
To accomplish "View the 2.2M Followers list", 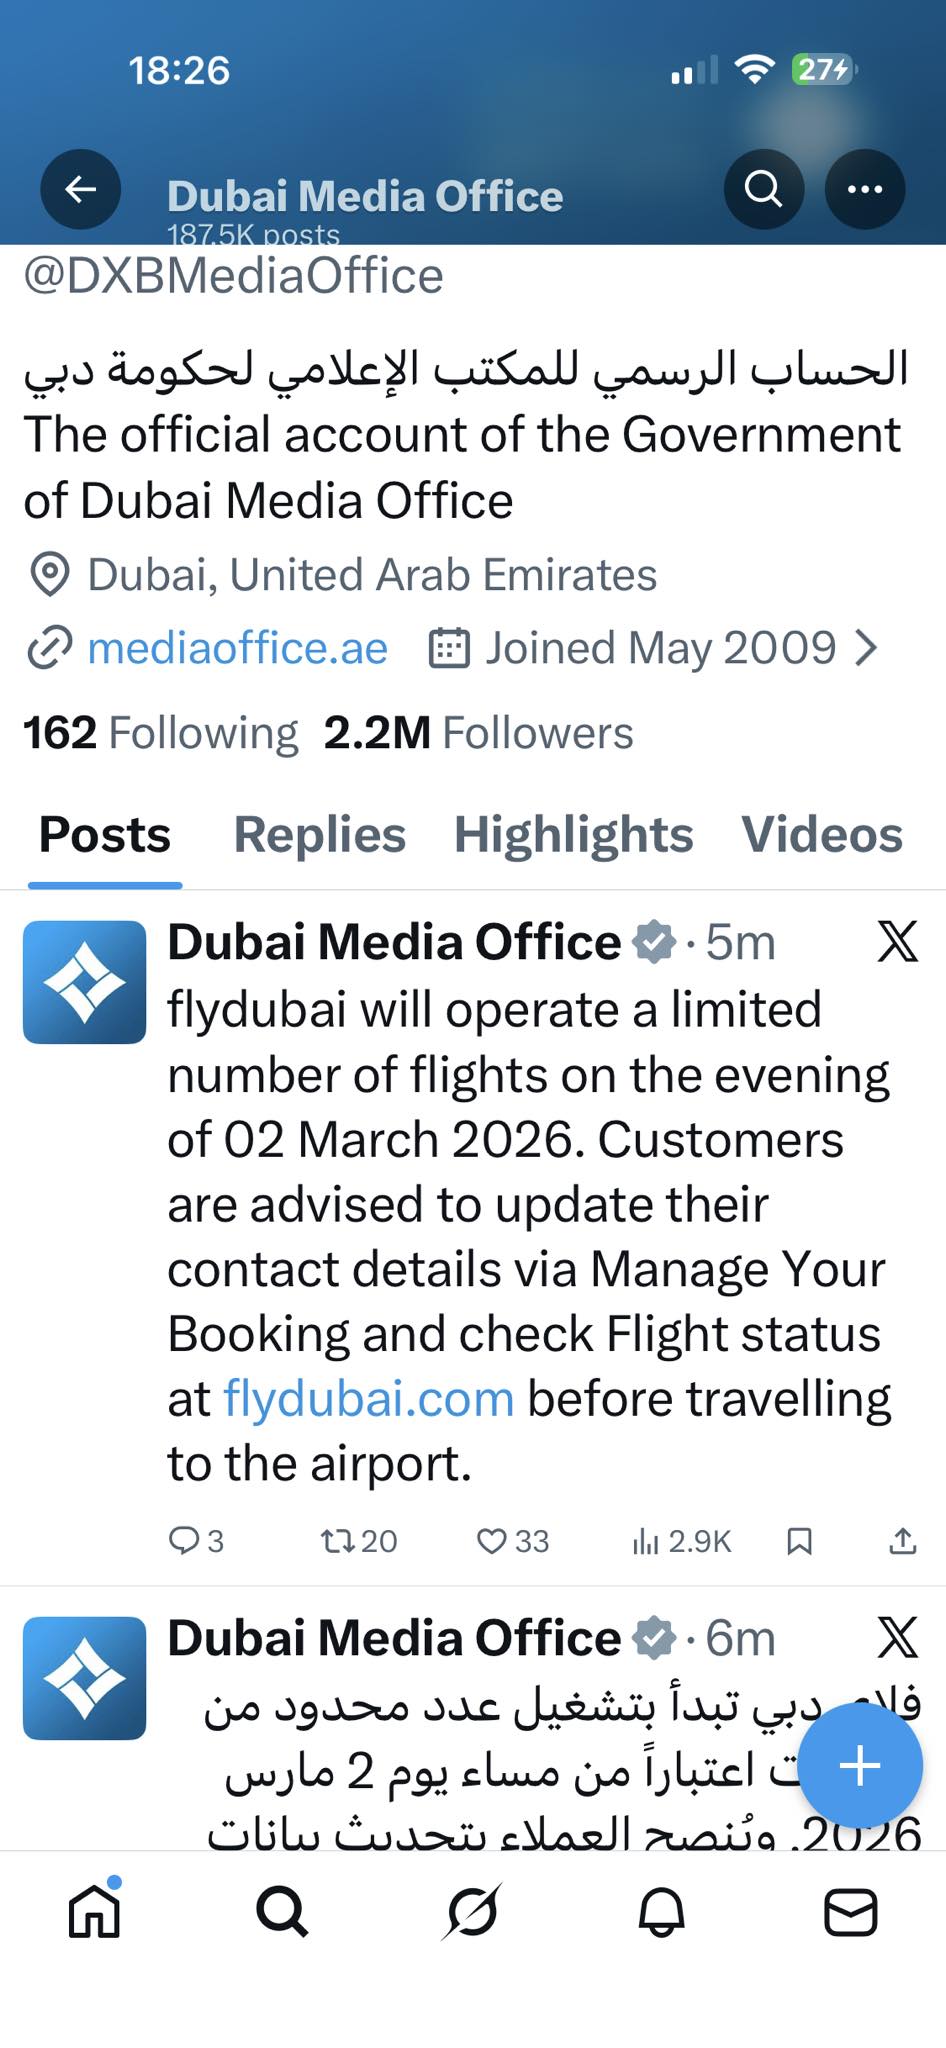I will point(478,733).
